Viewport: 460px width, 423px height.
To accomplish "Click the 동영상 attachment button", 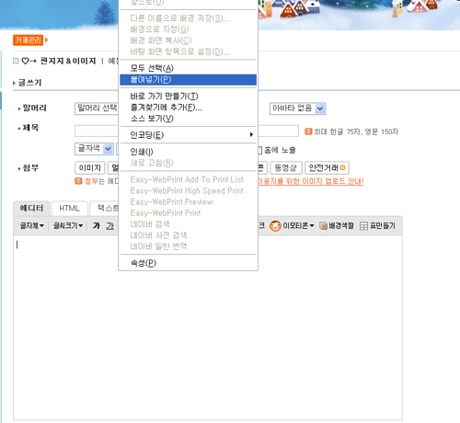I will point(286,168).
